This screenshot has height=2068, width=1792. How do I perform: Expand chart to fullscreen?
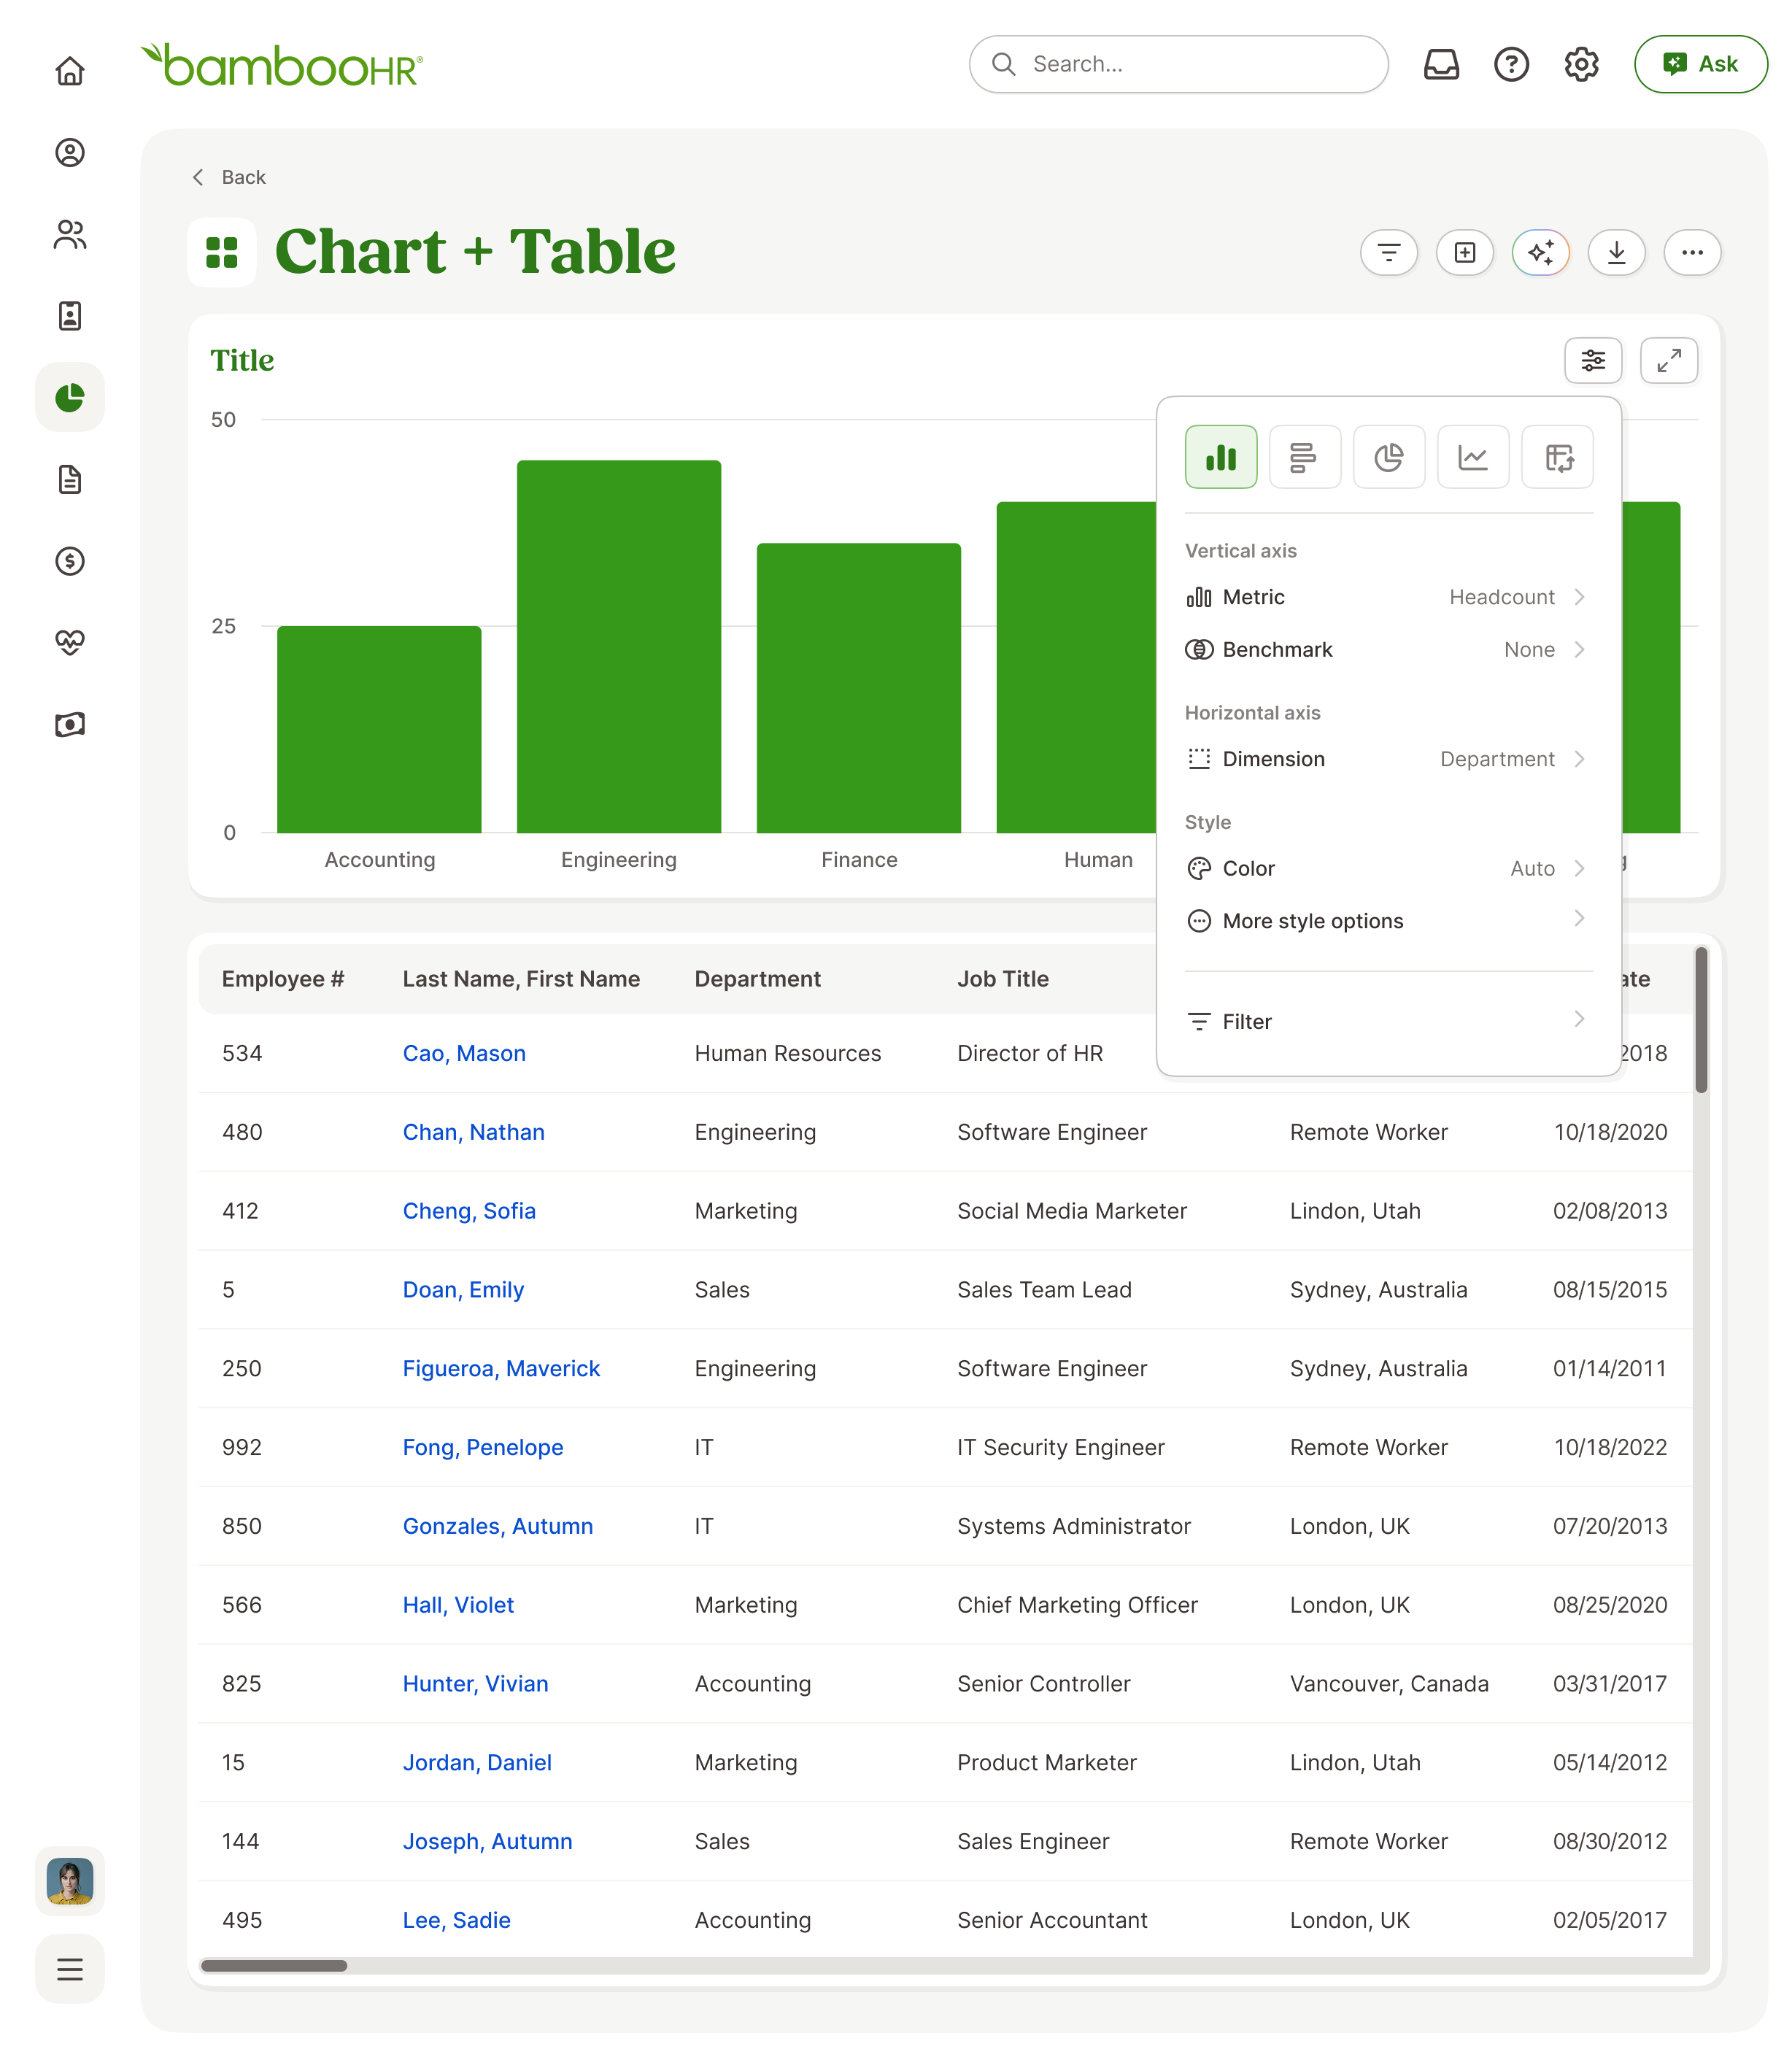[1669, 360]
